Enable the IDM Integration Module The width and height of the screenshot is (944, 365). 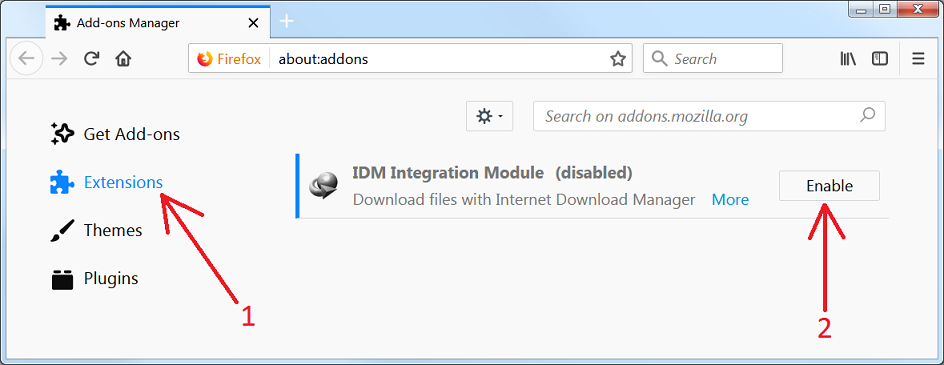(829, 186)
